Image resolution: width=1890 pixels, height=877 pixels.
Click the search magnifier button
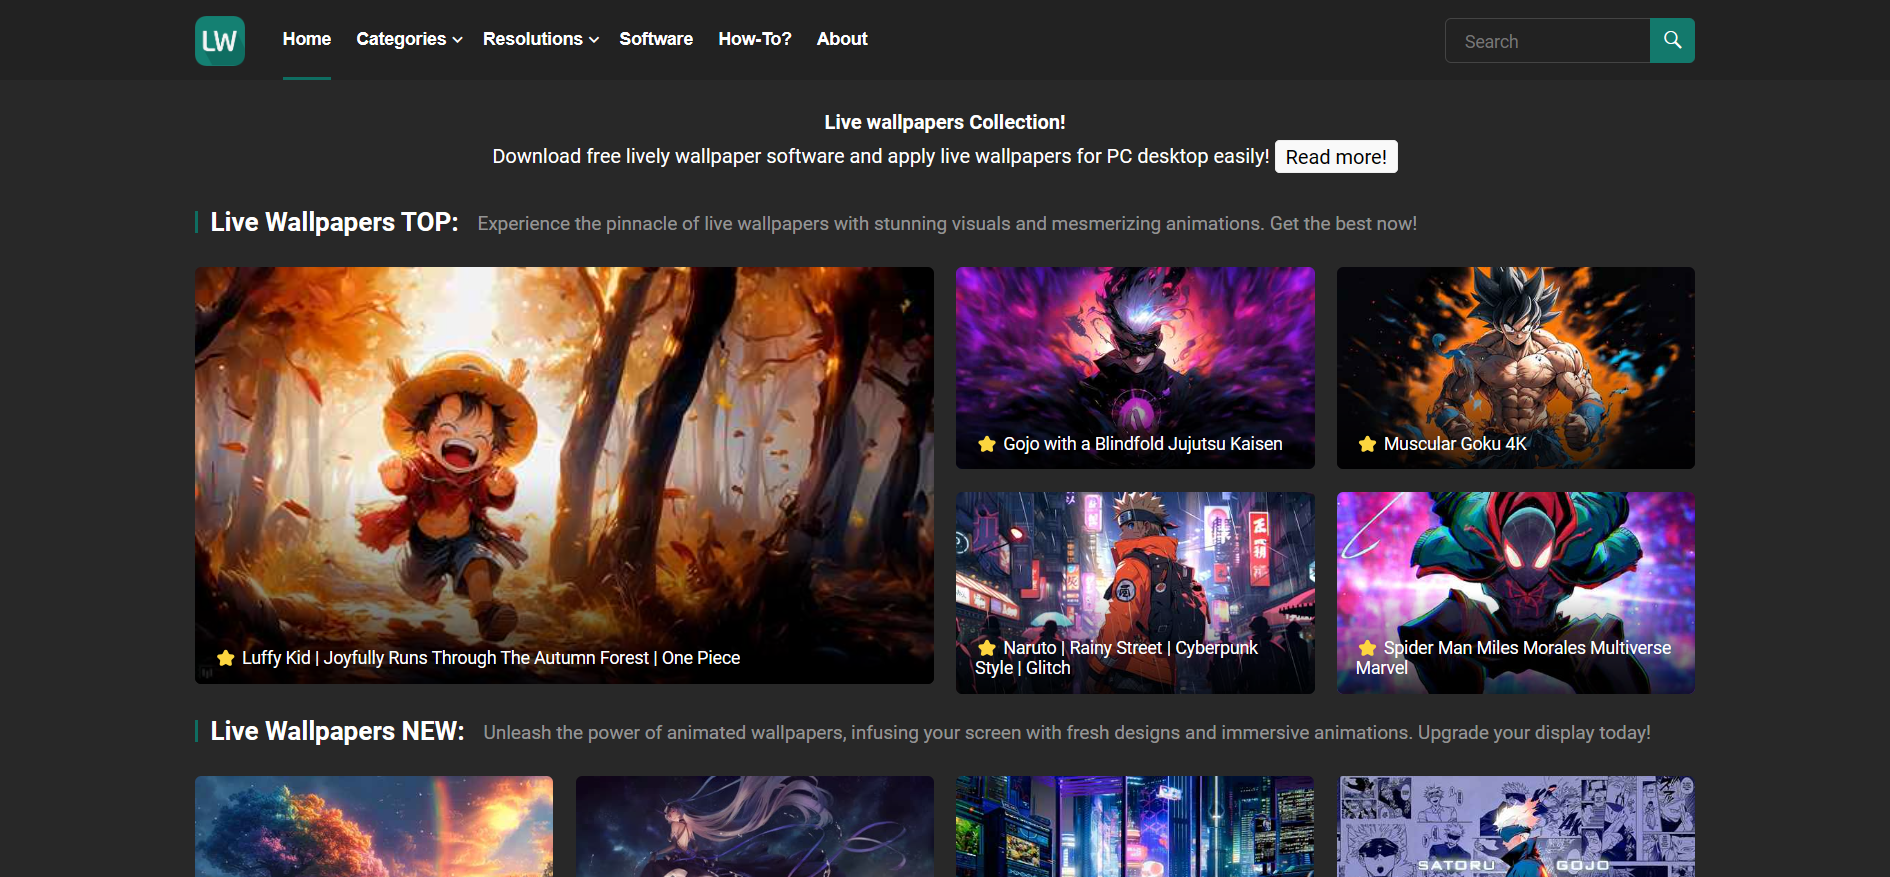click(1672, 41)
